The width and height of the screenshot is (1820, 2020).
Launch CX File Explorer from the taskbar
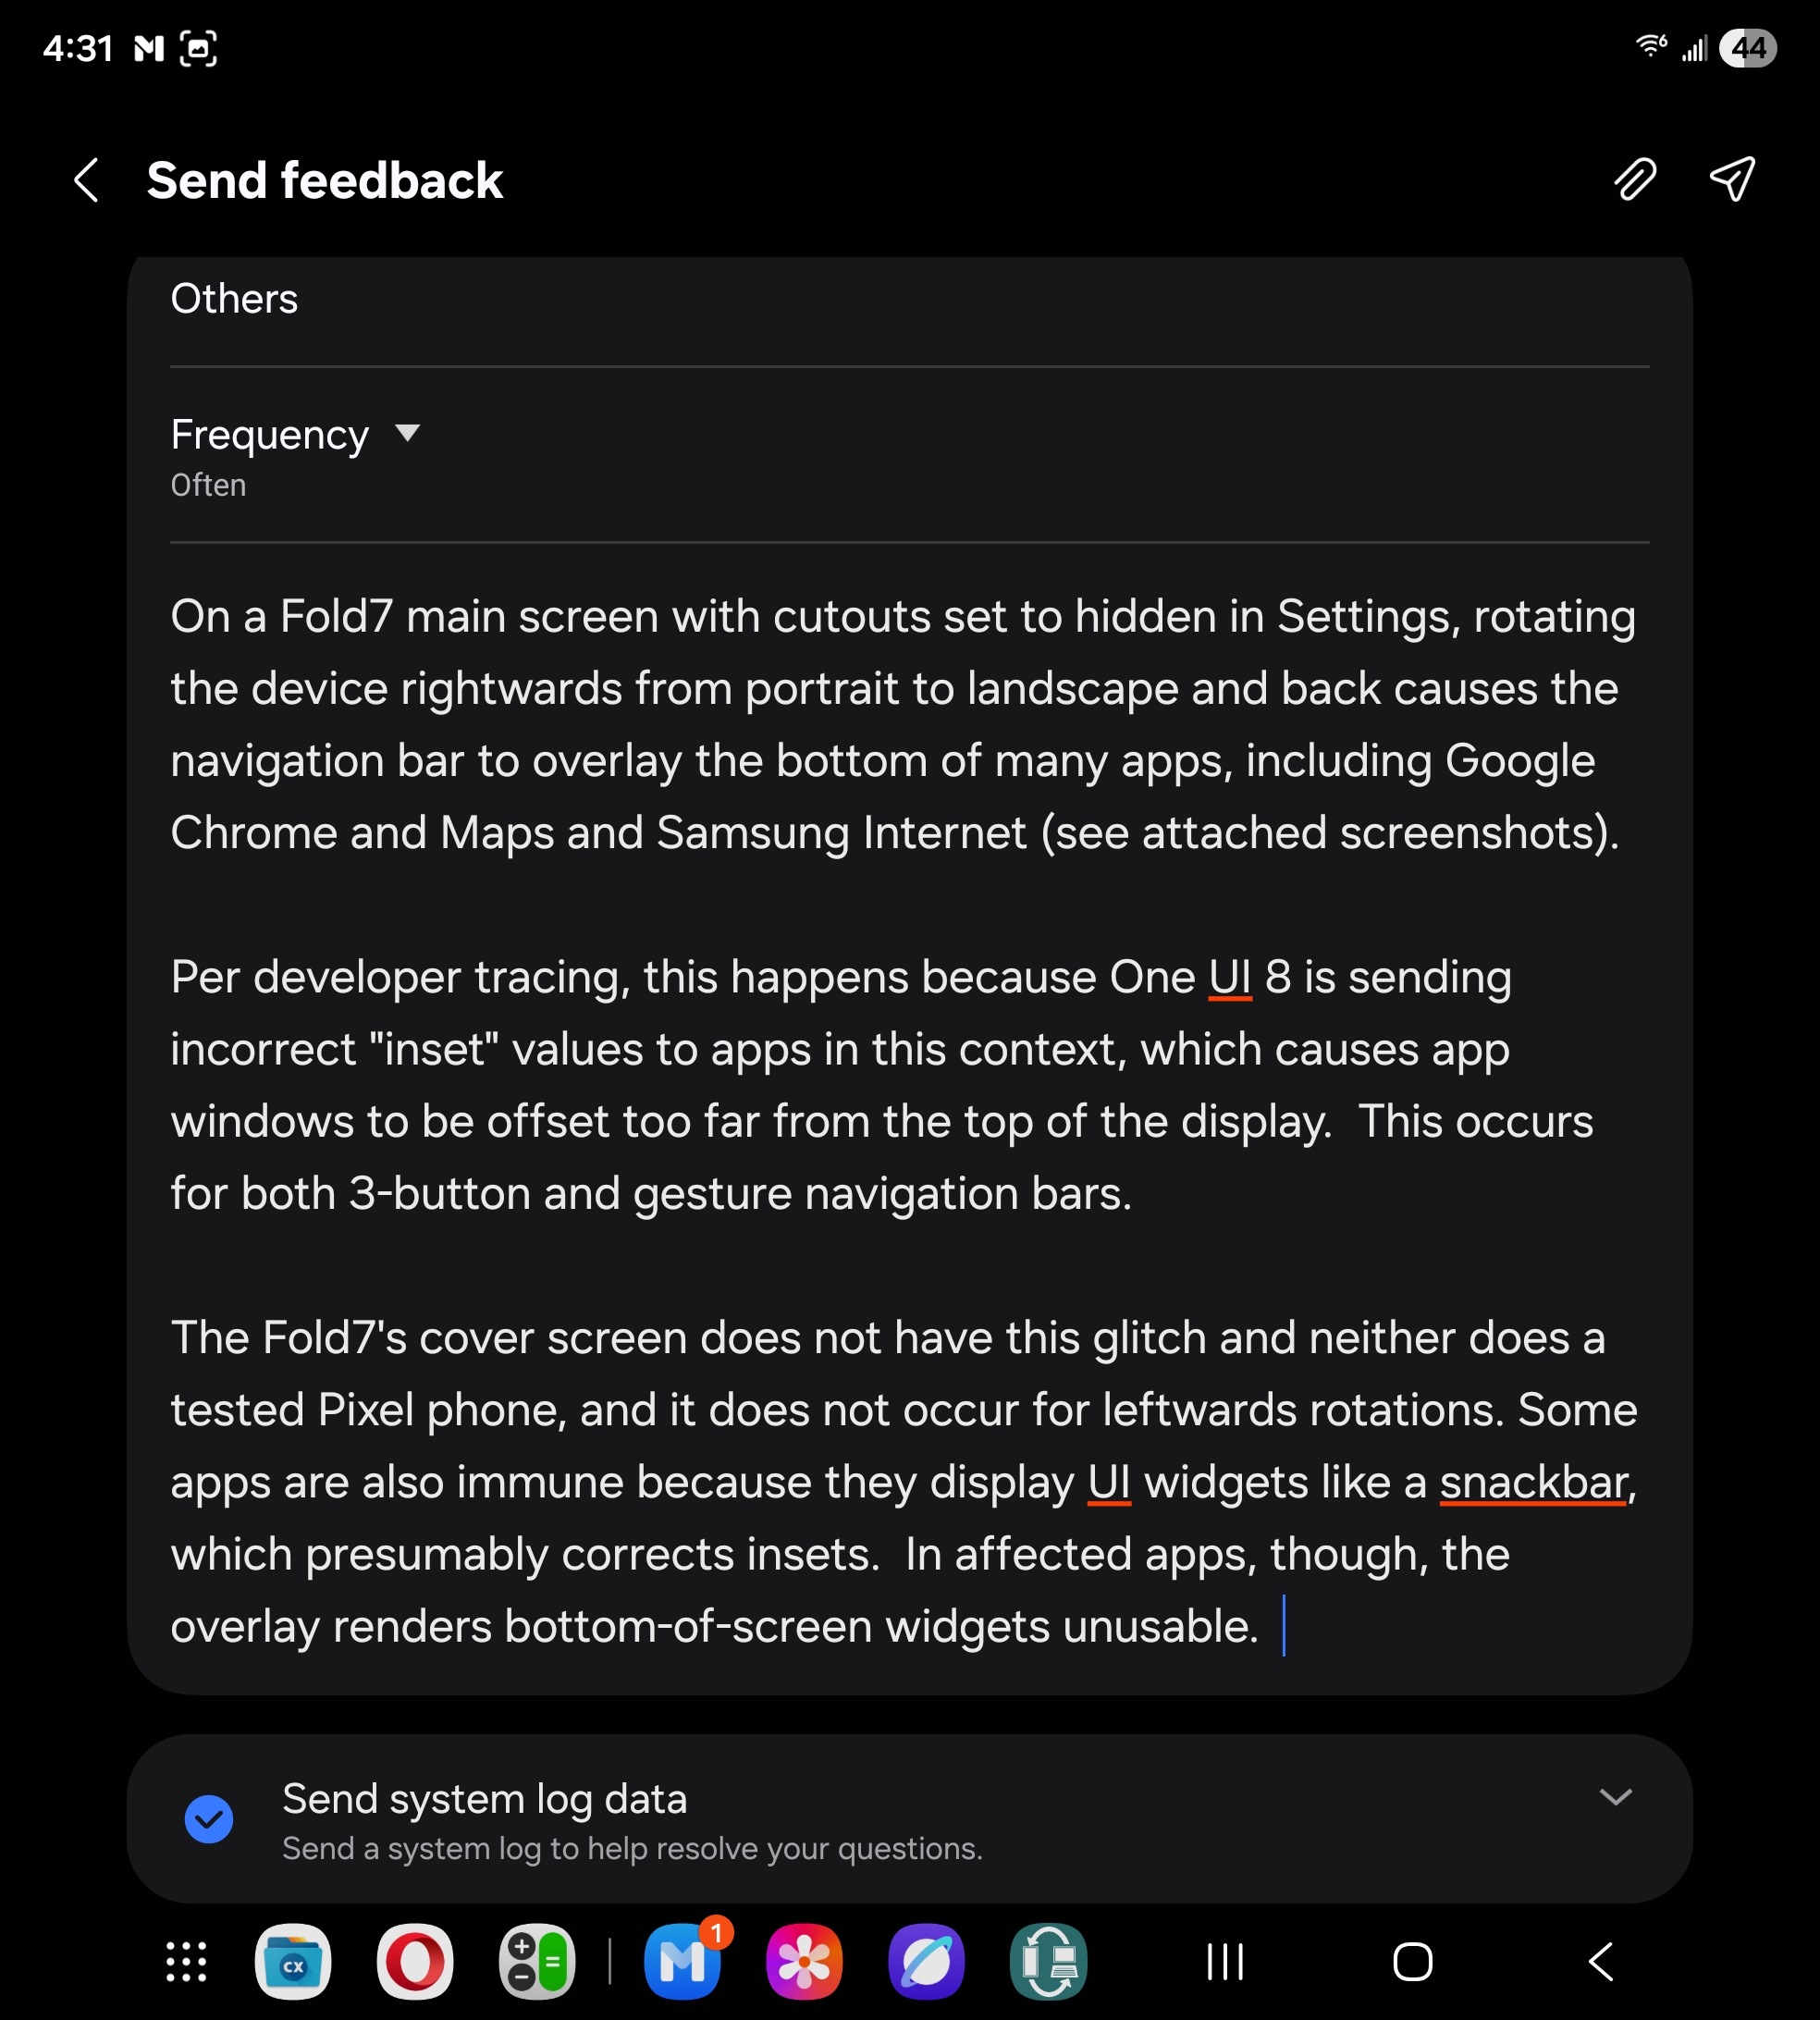point(293,1962)
